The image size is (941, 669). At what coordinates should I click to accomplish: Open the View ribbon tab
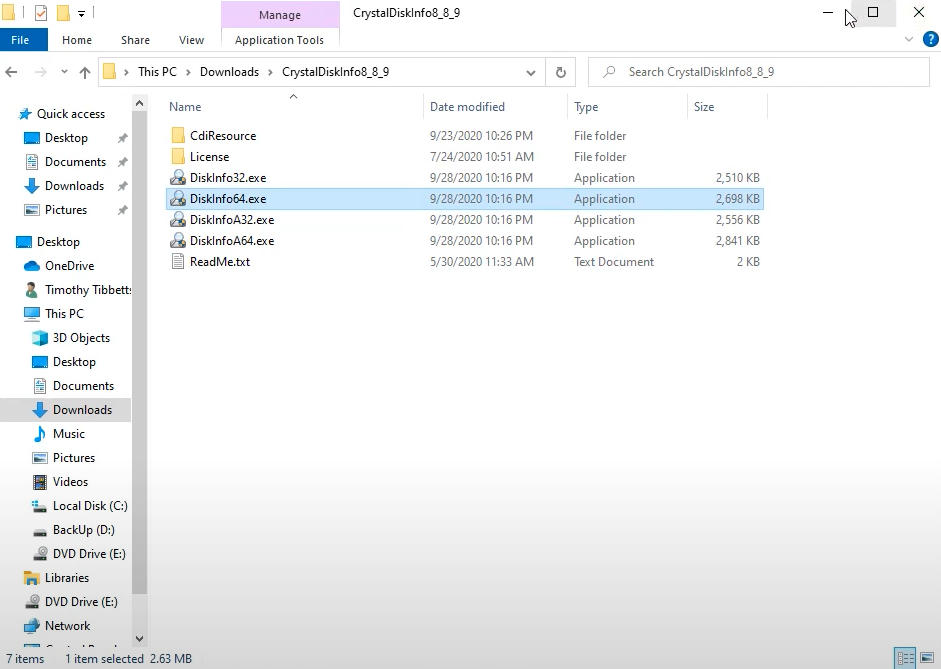tap(191, 40)
